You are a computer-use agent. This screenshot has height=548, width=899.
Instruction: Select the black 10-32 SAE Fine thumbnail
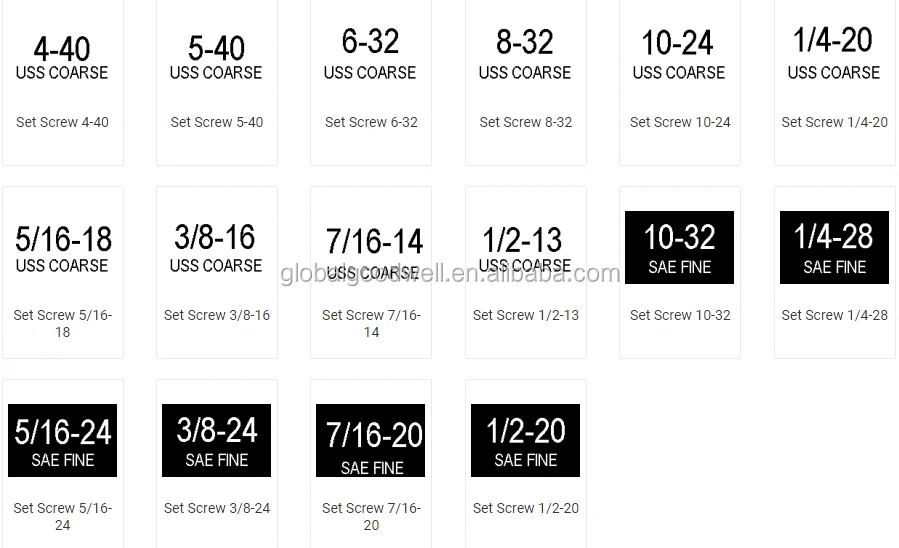(x=680, y=247)
